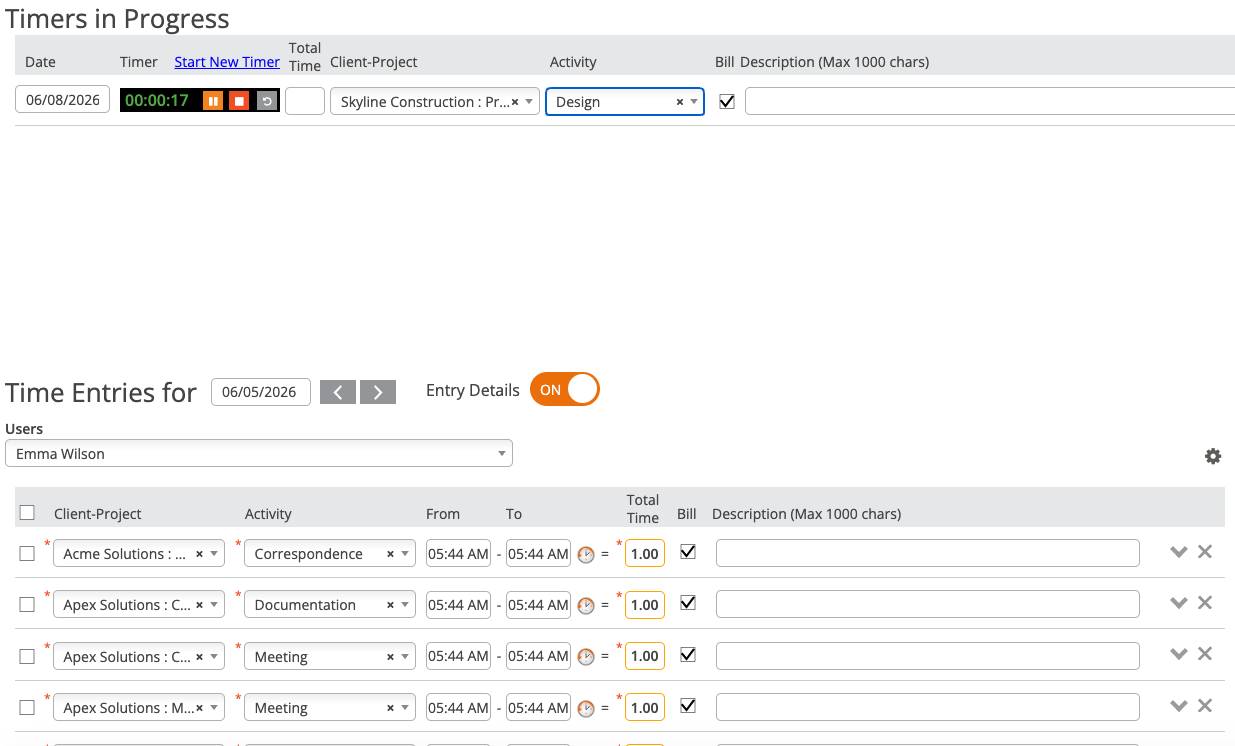1235x746 pixels.
Task: Click the clock icon in the Documentation row
Action: 586,605
